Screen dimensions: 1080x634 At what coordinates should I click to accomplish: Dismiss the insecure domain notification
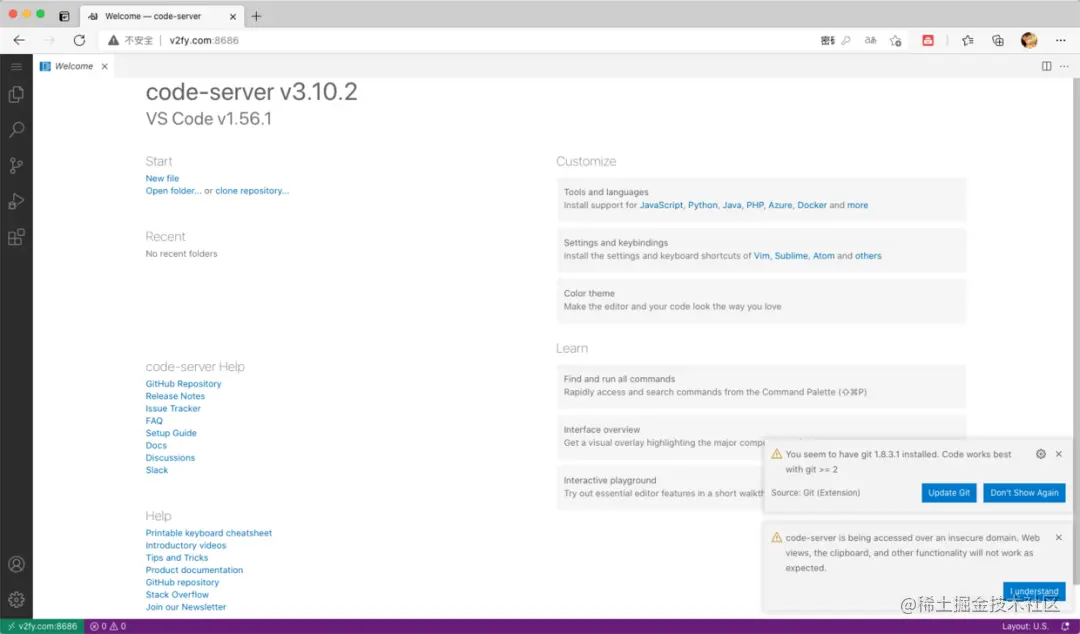[x=1059, y=538]
